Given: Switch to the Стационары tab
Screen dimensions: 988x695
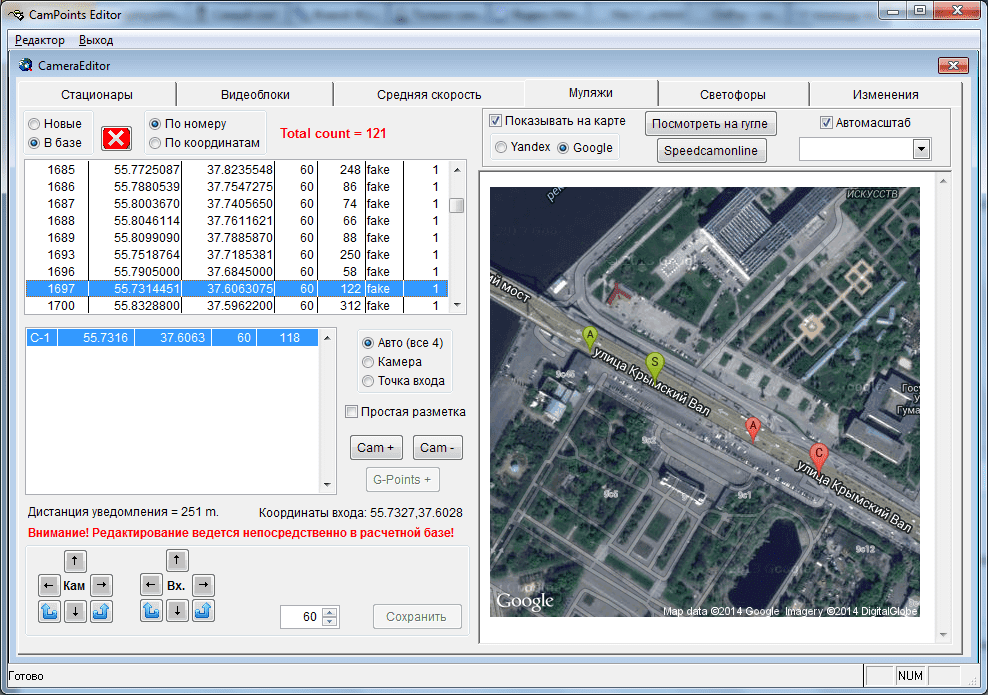Looking at the screenshot, I should click(97, 95).
